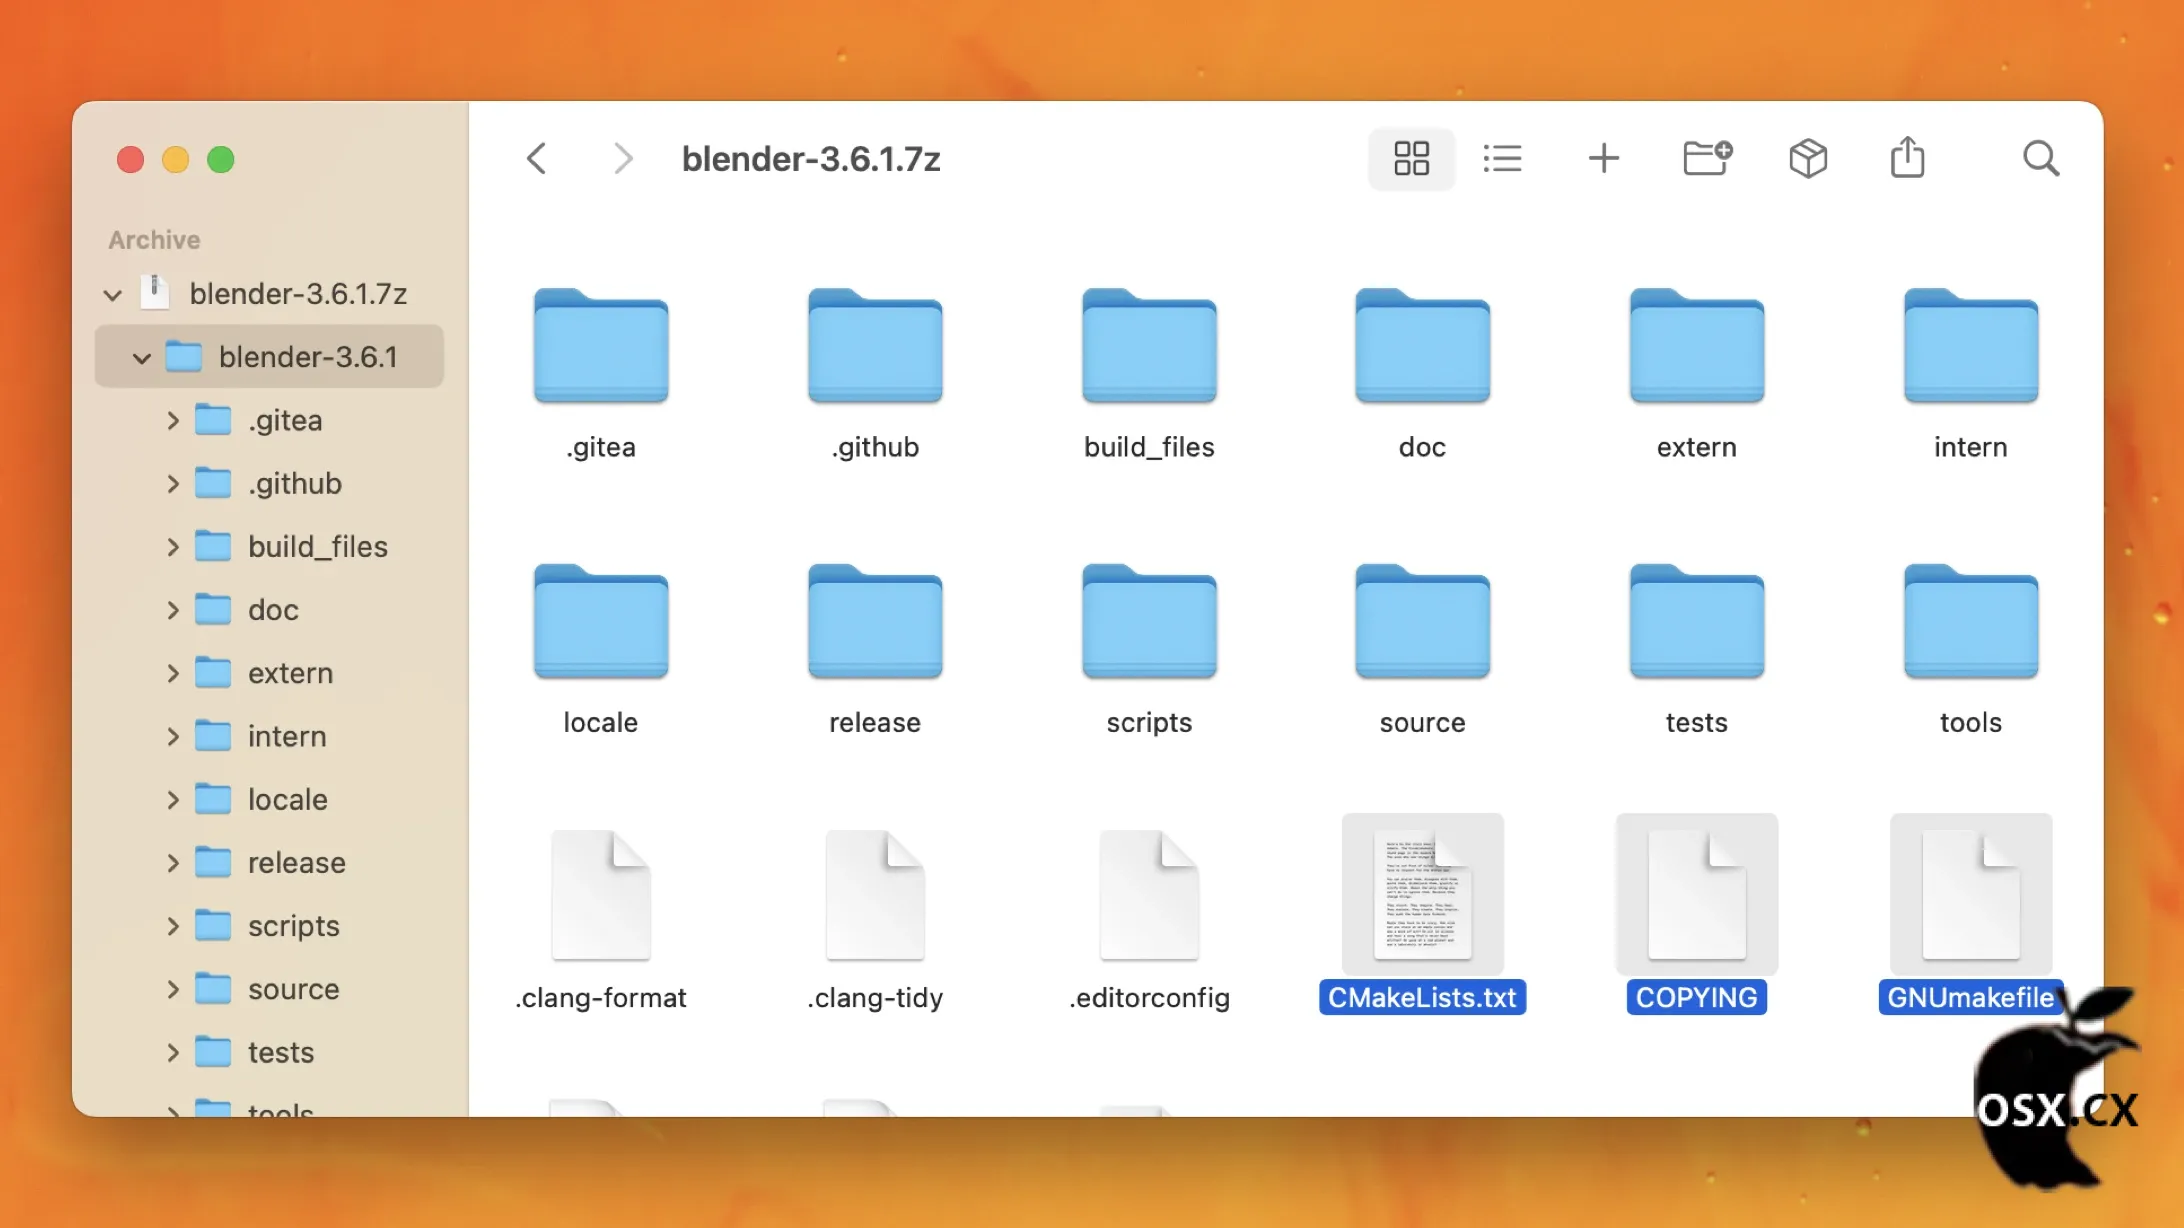Image resolution: width=2184 pixels, height=1228 pixels.
Task: Click the green zoom window button
Action: coord(221,160)
